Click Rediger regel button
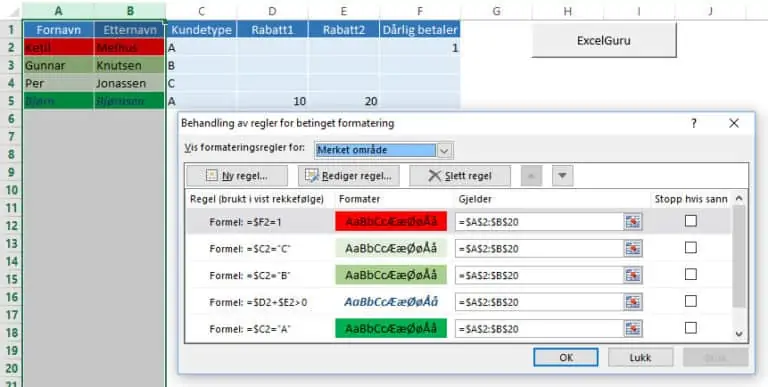The width and height of the screenshot is (768, 387). click(x=349, y=176)
